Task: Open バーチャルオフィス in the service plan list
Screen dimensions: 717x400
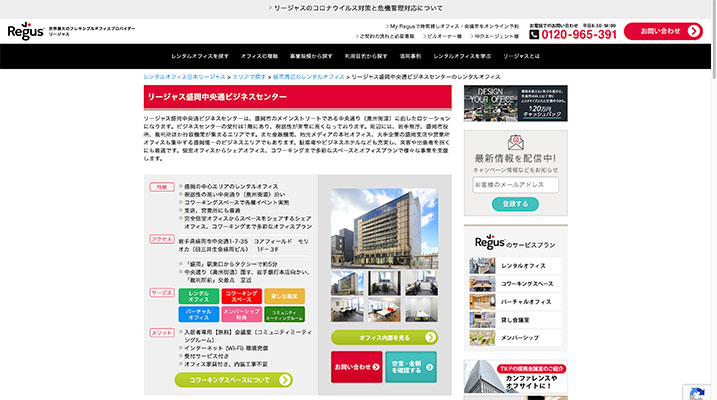Action: [515, 302]
